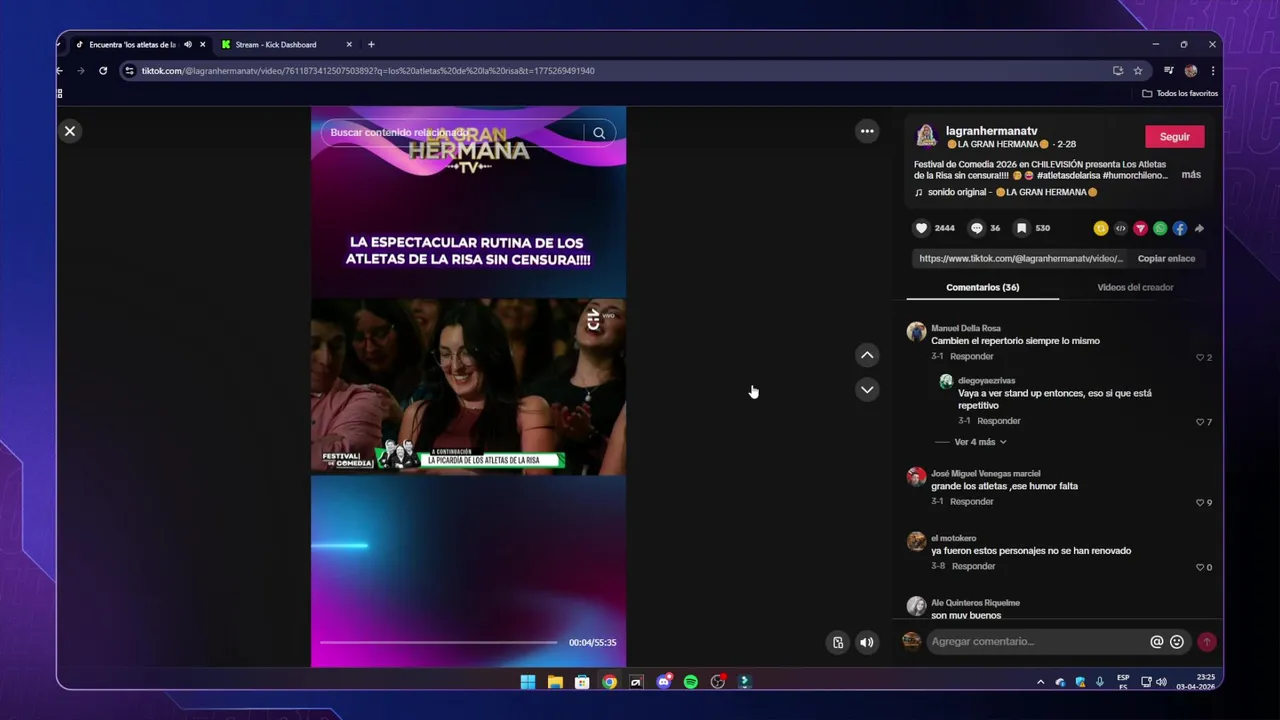The height and width of the screenshot is (720, 1280).
Task: Reply to el motokero's comment
Action: click(x=973, y=566)
